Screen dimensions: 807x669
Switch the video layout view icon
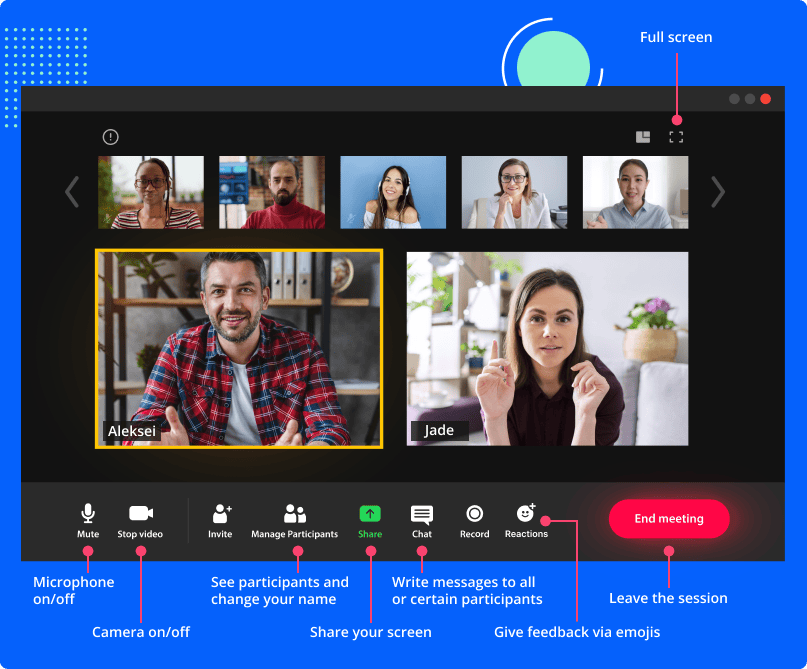[x=643, y=137]
